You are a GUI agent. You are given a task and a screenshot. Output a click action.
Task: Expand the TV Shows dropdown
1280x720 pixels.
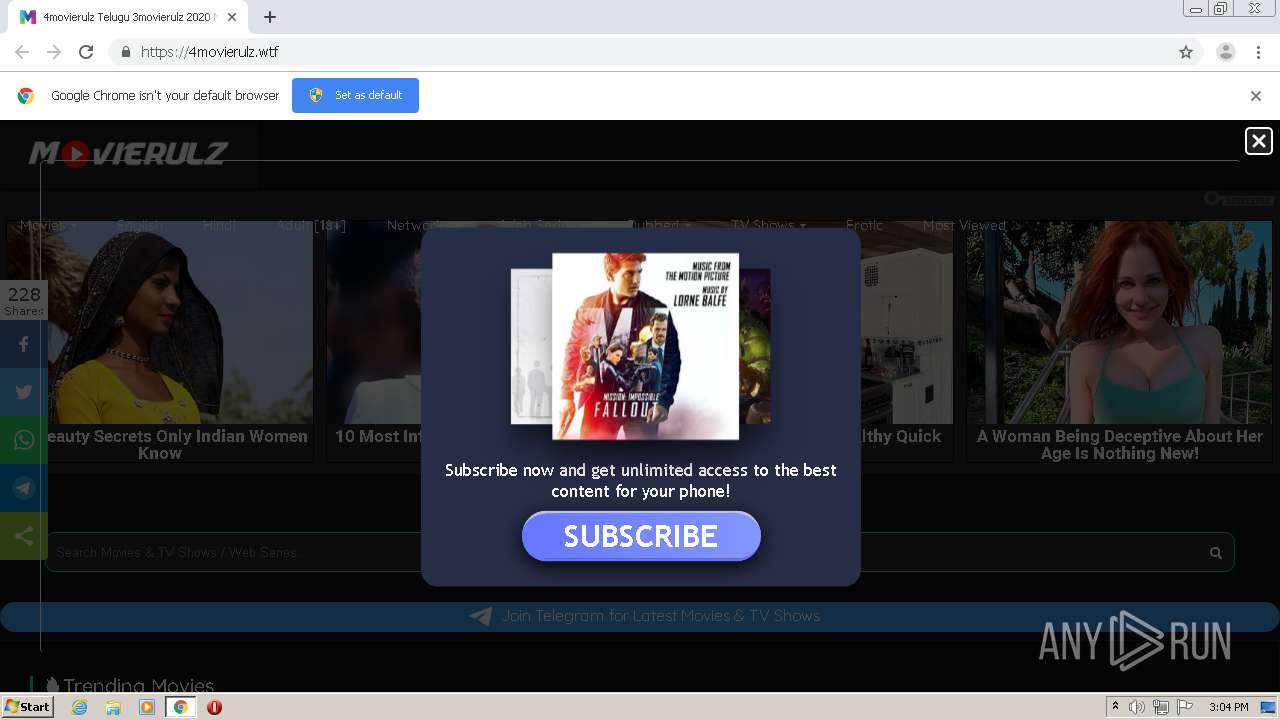[768, 225]
